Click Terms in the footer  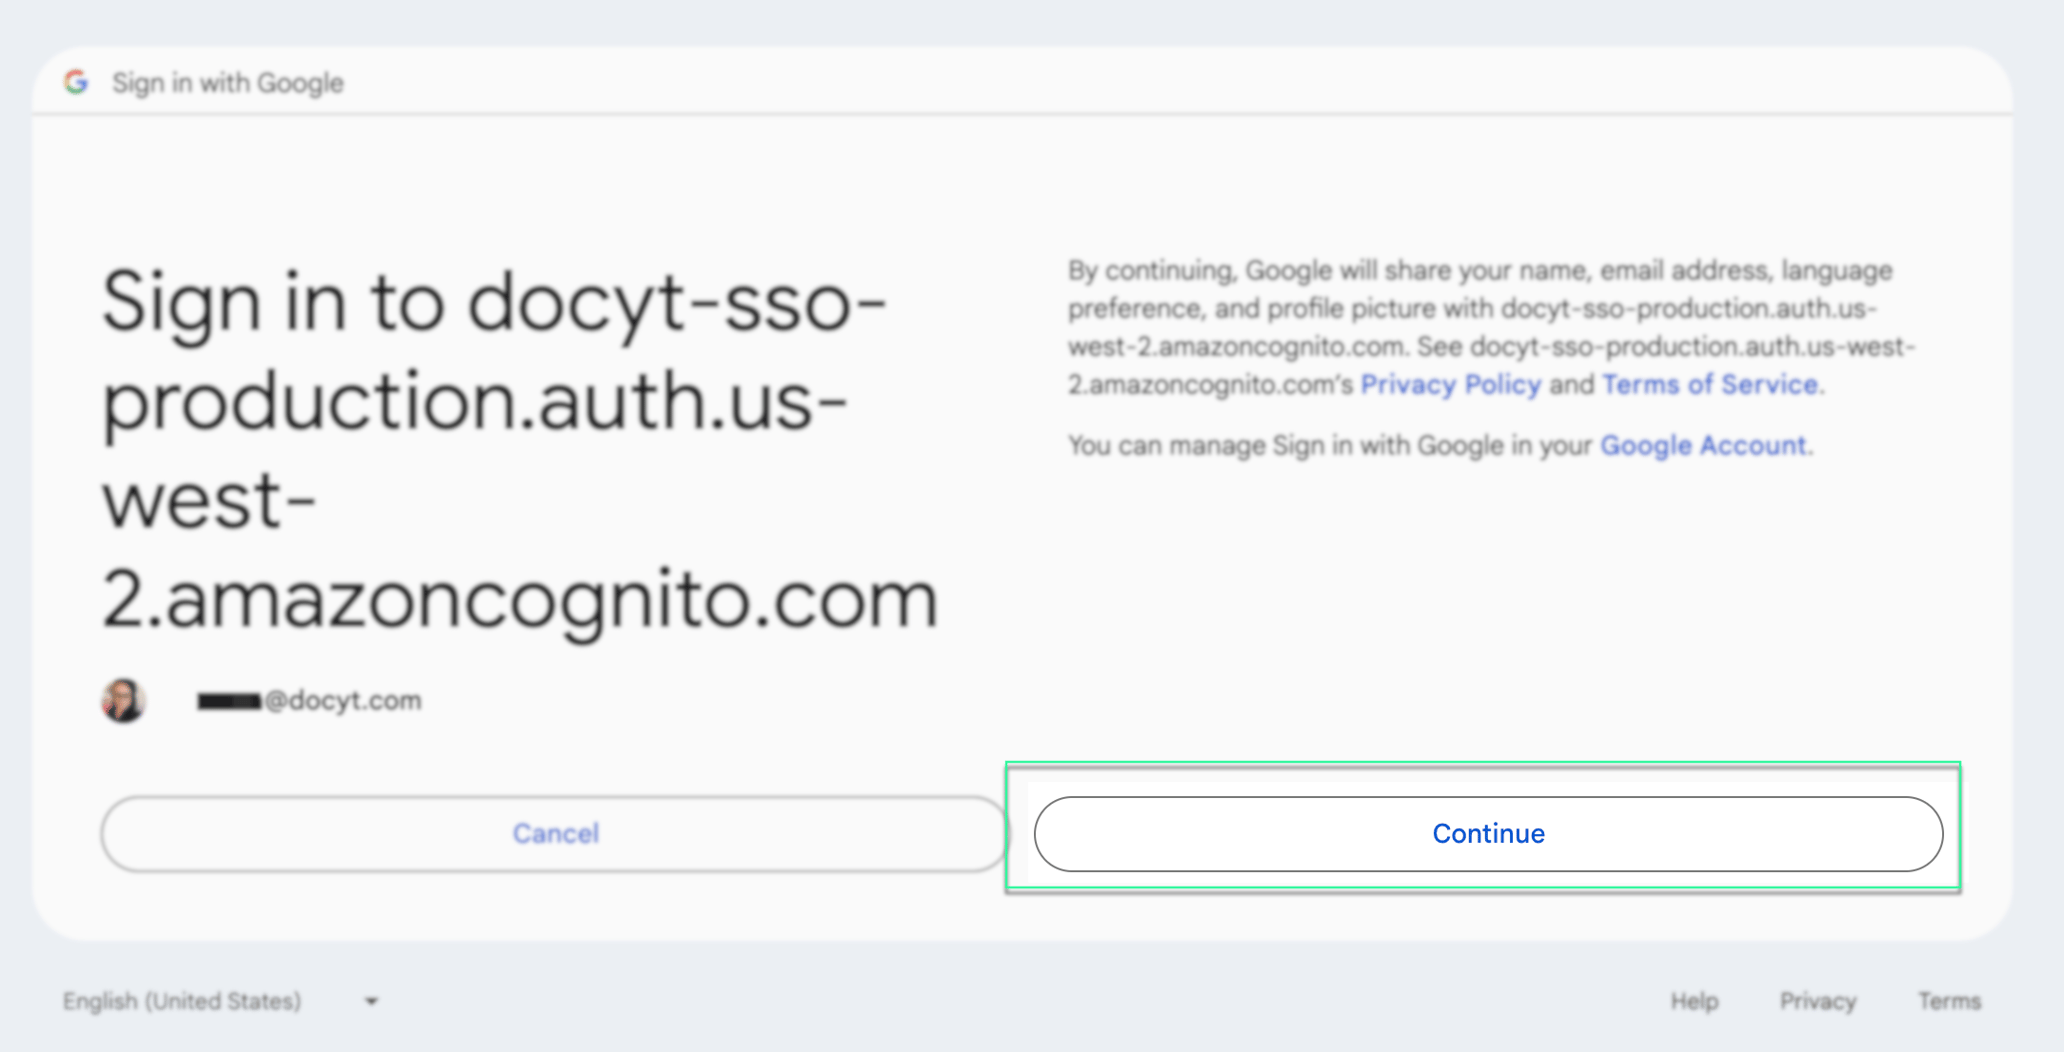[x=1948, y=1000]
